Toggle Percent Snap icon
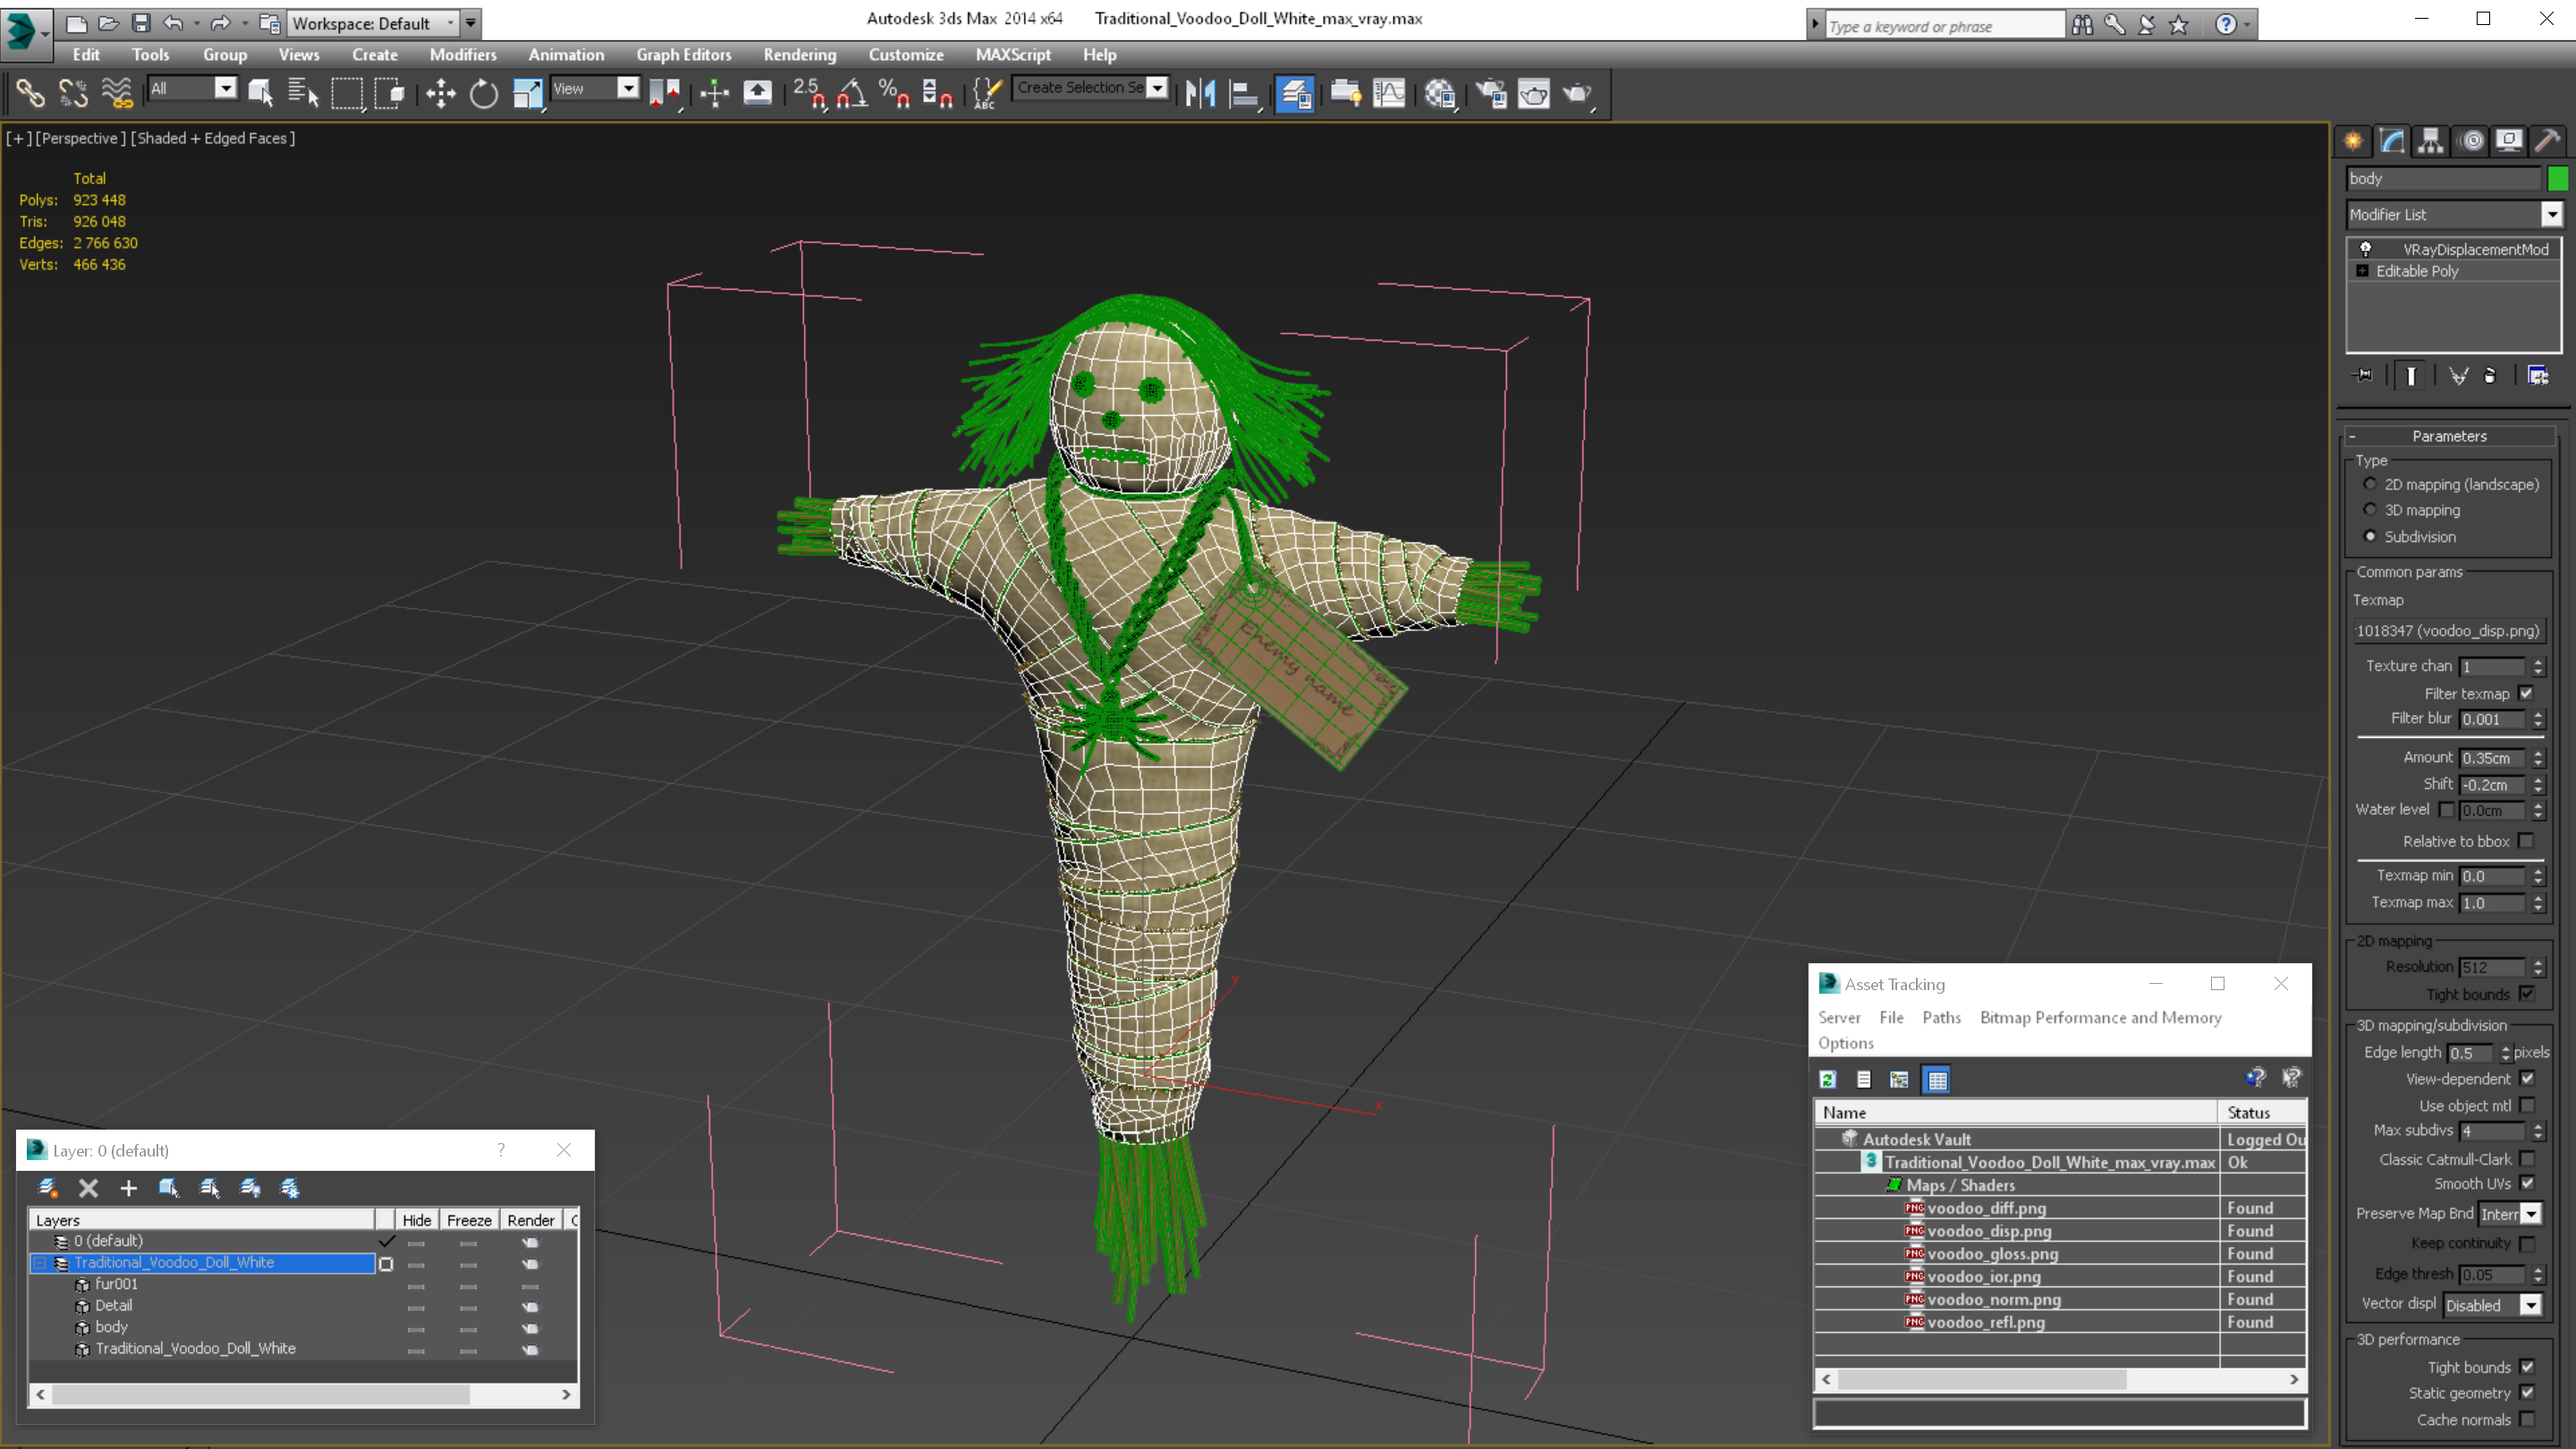Viewport: 2576px width, 1449px height. (x=893, y=93)
